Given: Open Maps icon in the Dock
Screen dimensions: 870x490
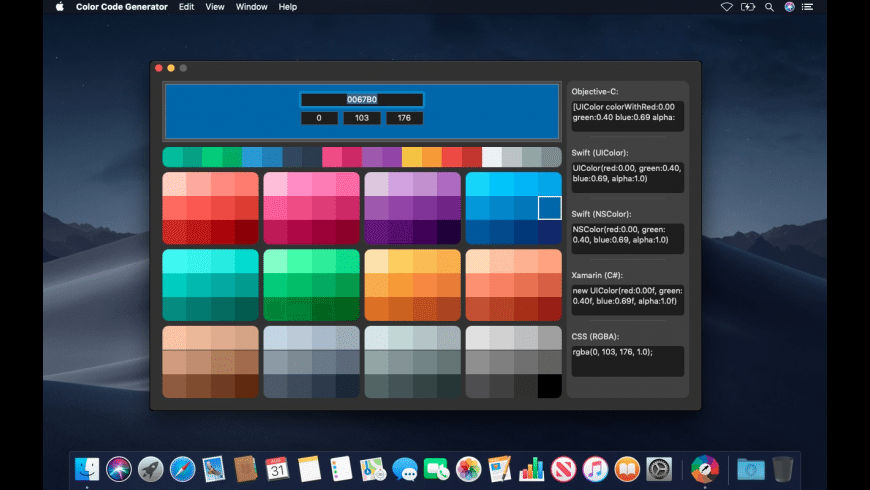Looking at the screenshot, I should (x=373, y=469).
